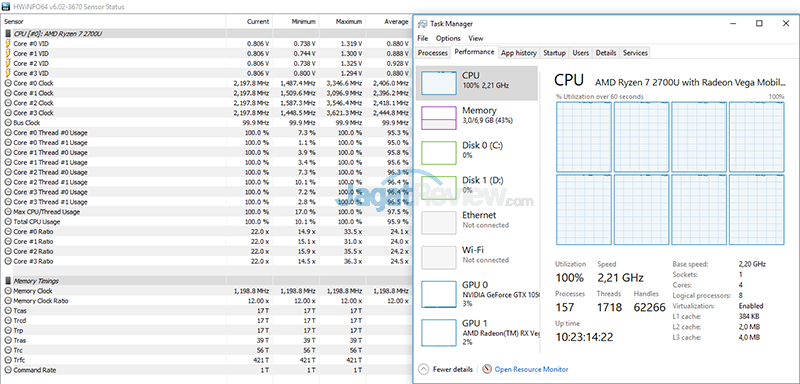
Task: Click the clock icon for Core #3 Clock
Action: tap(8, 113)
